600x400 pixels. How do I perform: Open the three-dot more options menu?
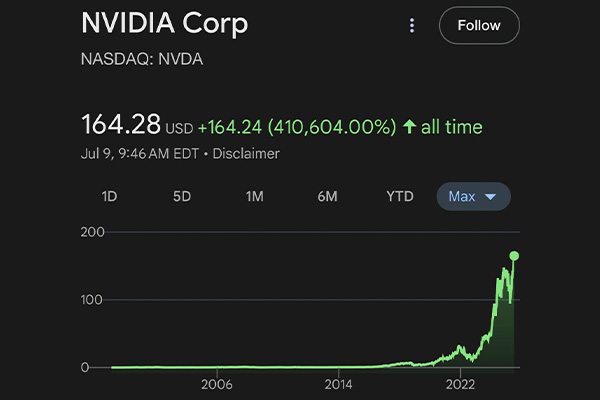(x=412, y=26)
